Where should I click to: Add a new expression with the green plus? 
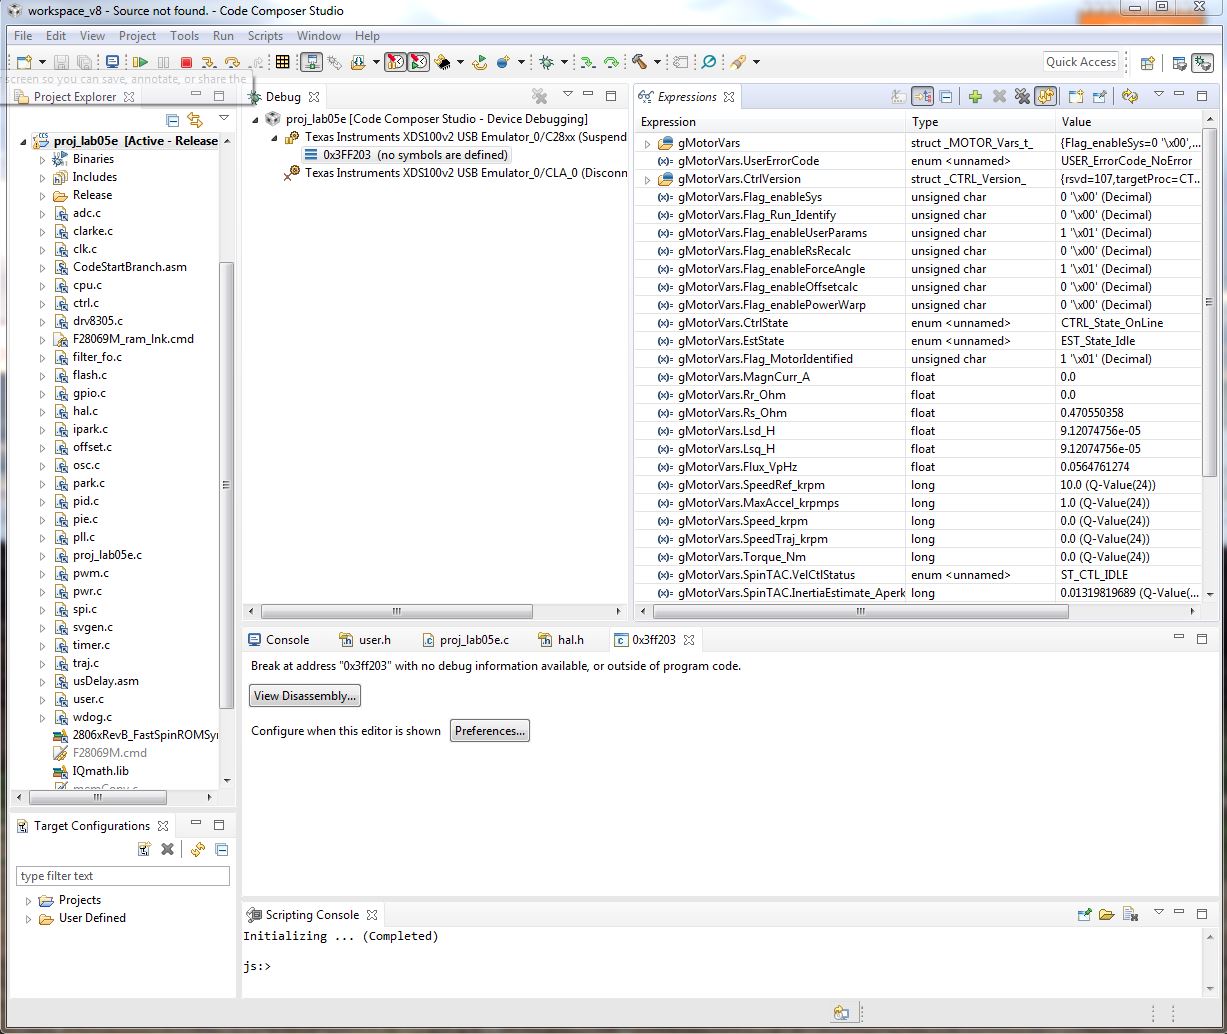tap(975, 95)
